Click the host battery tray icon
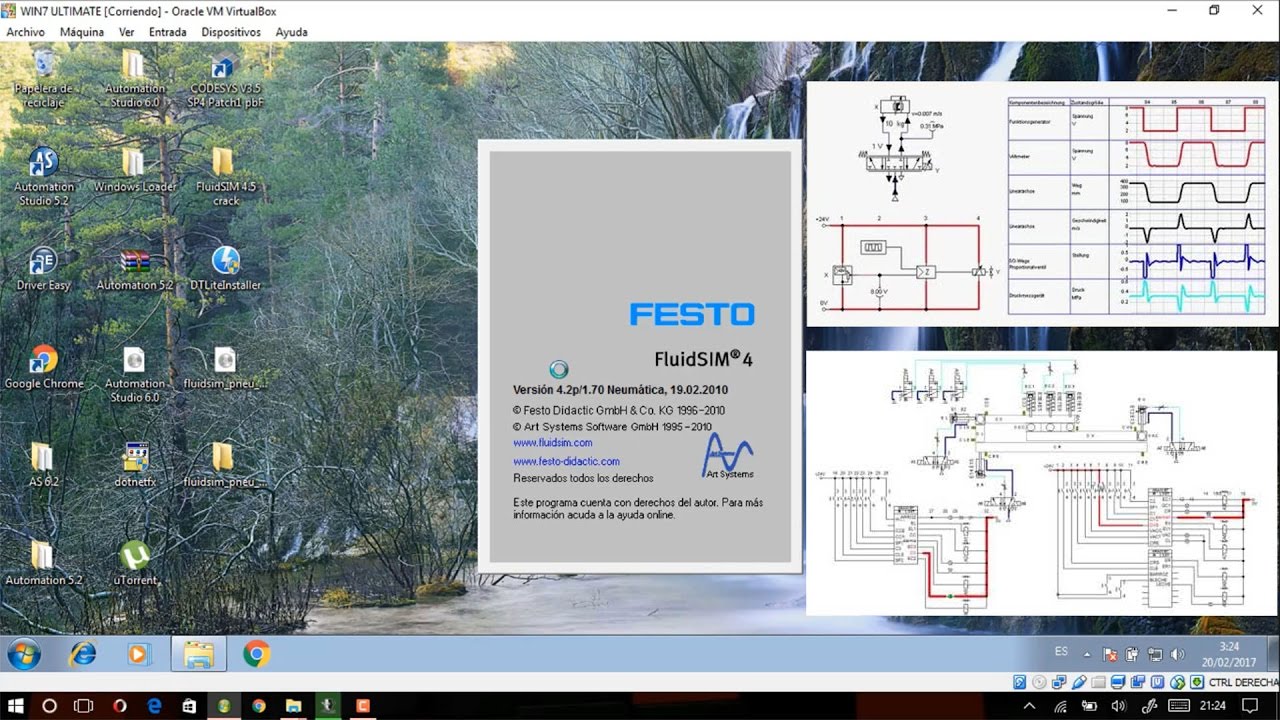Screen dimensions: 1280x720 1089,706
